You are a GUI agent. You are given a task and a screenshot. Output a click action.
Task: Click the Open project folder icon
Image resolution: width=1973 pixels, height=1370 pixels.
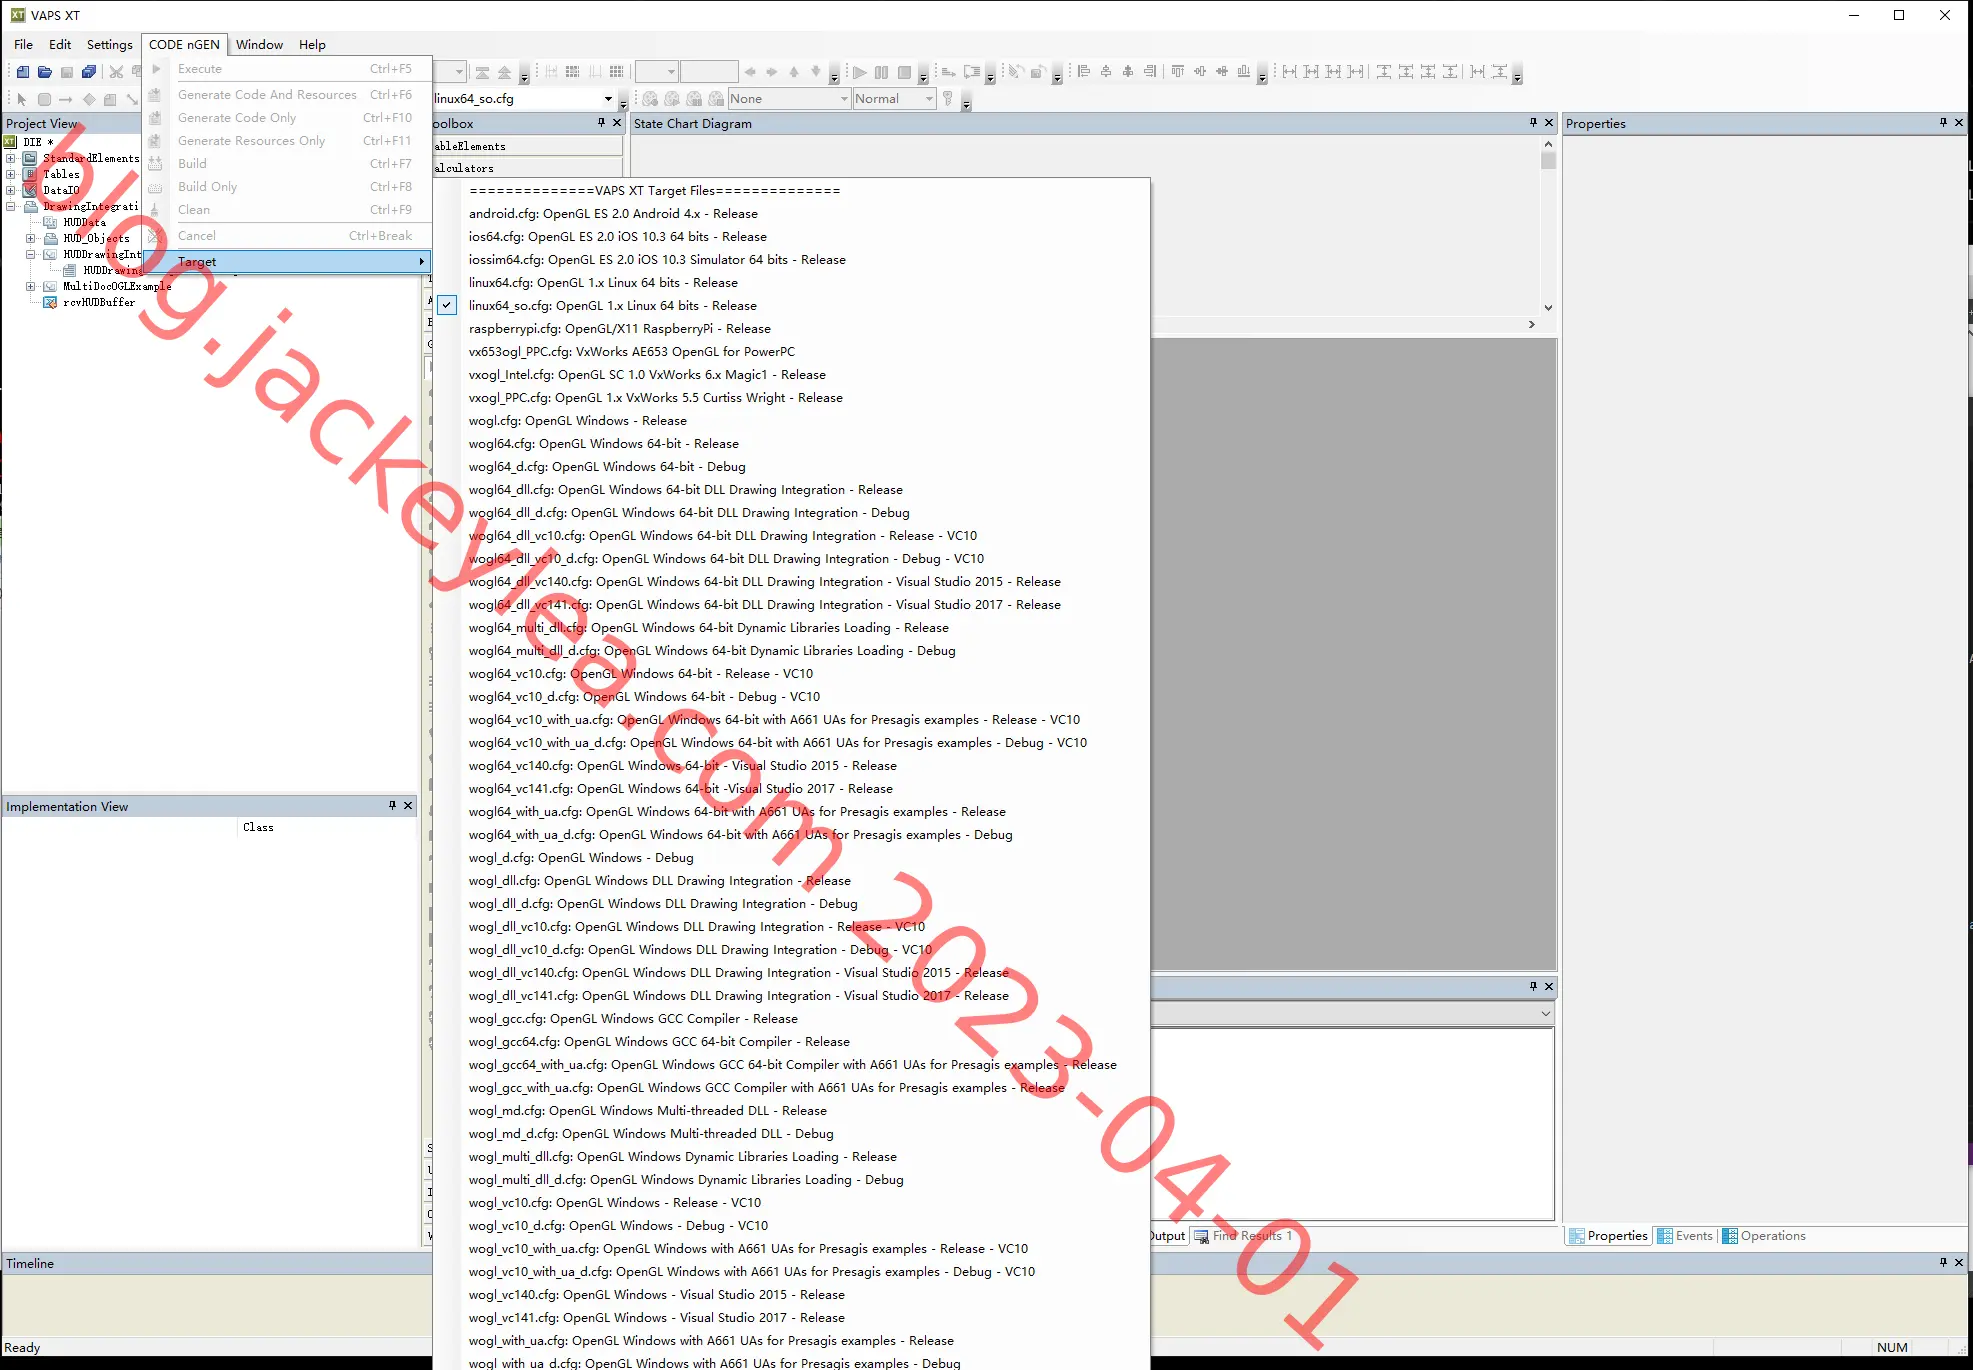[45, 72]
